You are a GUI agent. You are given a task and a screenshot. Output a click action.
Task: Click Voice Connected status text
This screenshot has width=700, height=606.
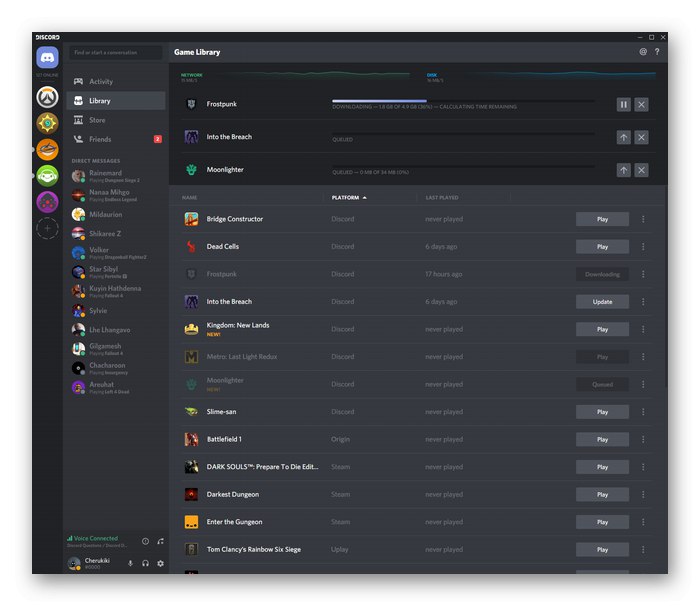coord(96,538)
